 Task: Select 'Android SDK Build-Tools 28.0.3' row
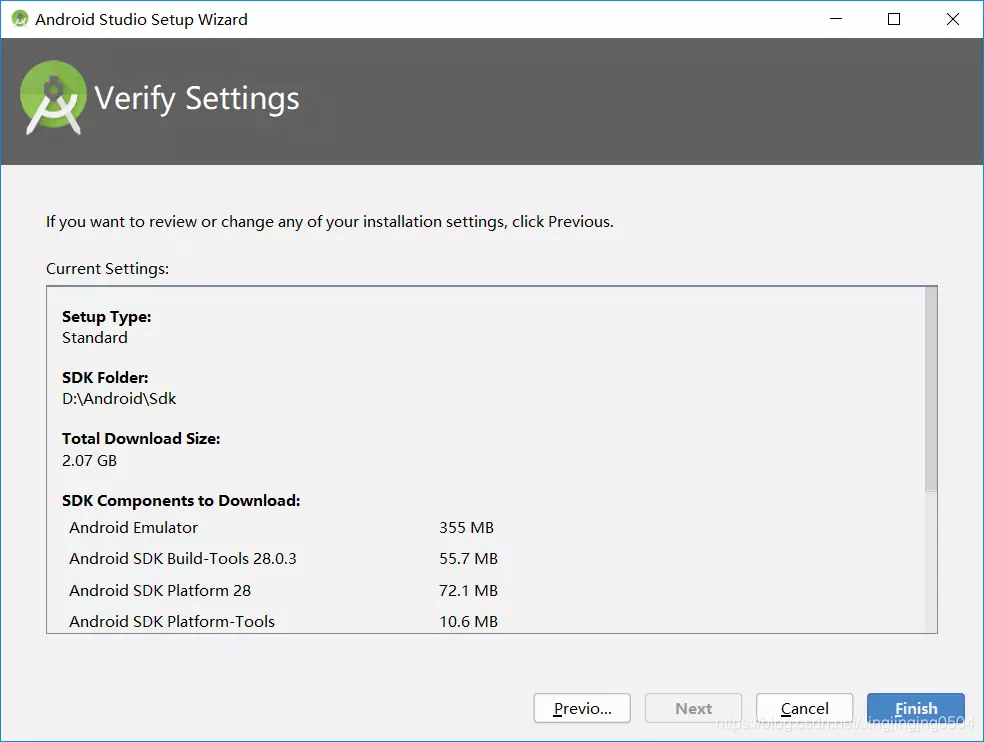[283, 558]
